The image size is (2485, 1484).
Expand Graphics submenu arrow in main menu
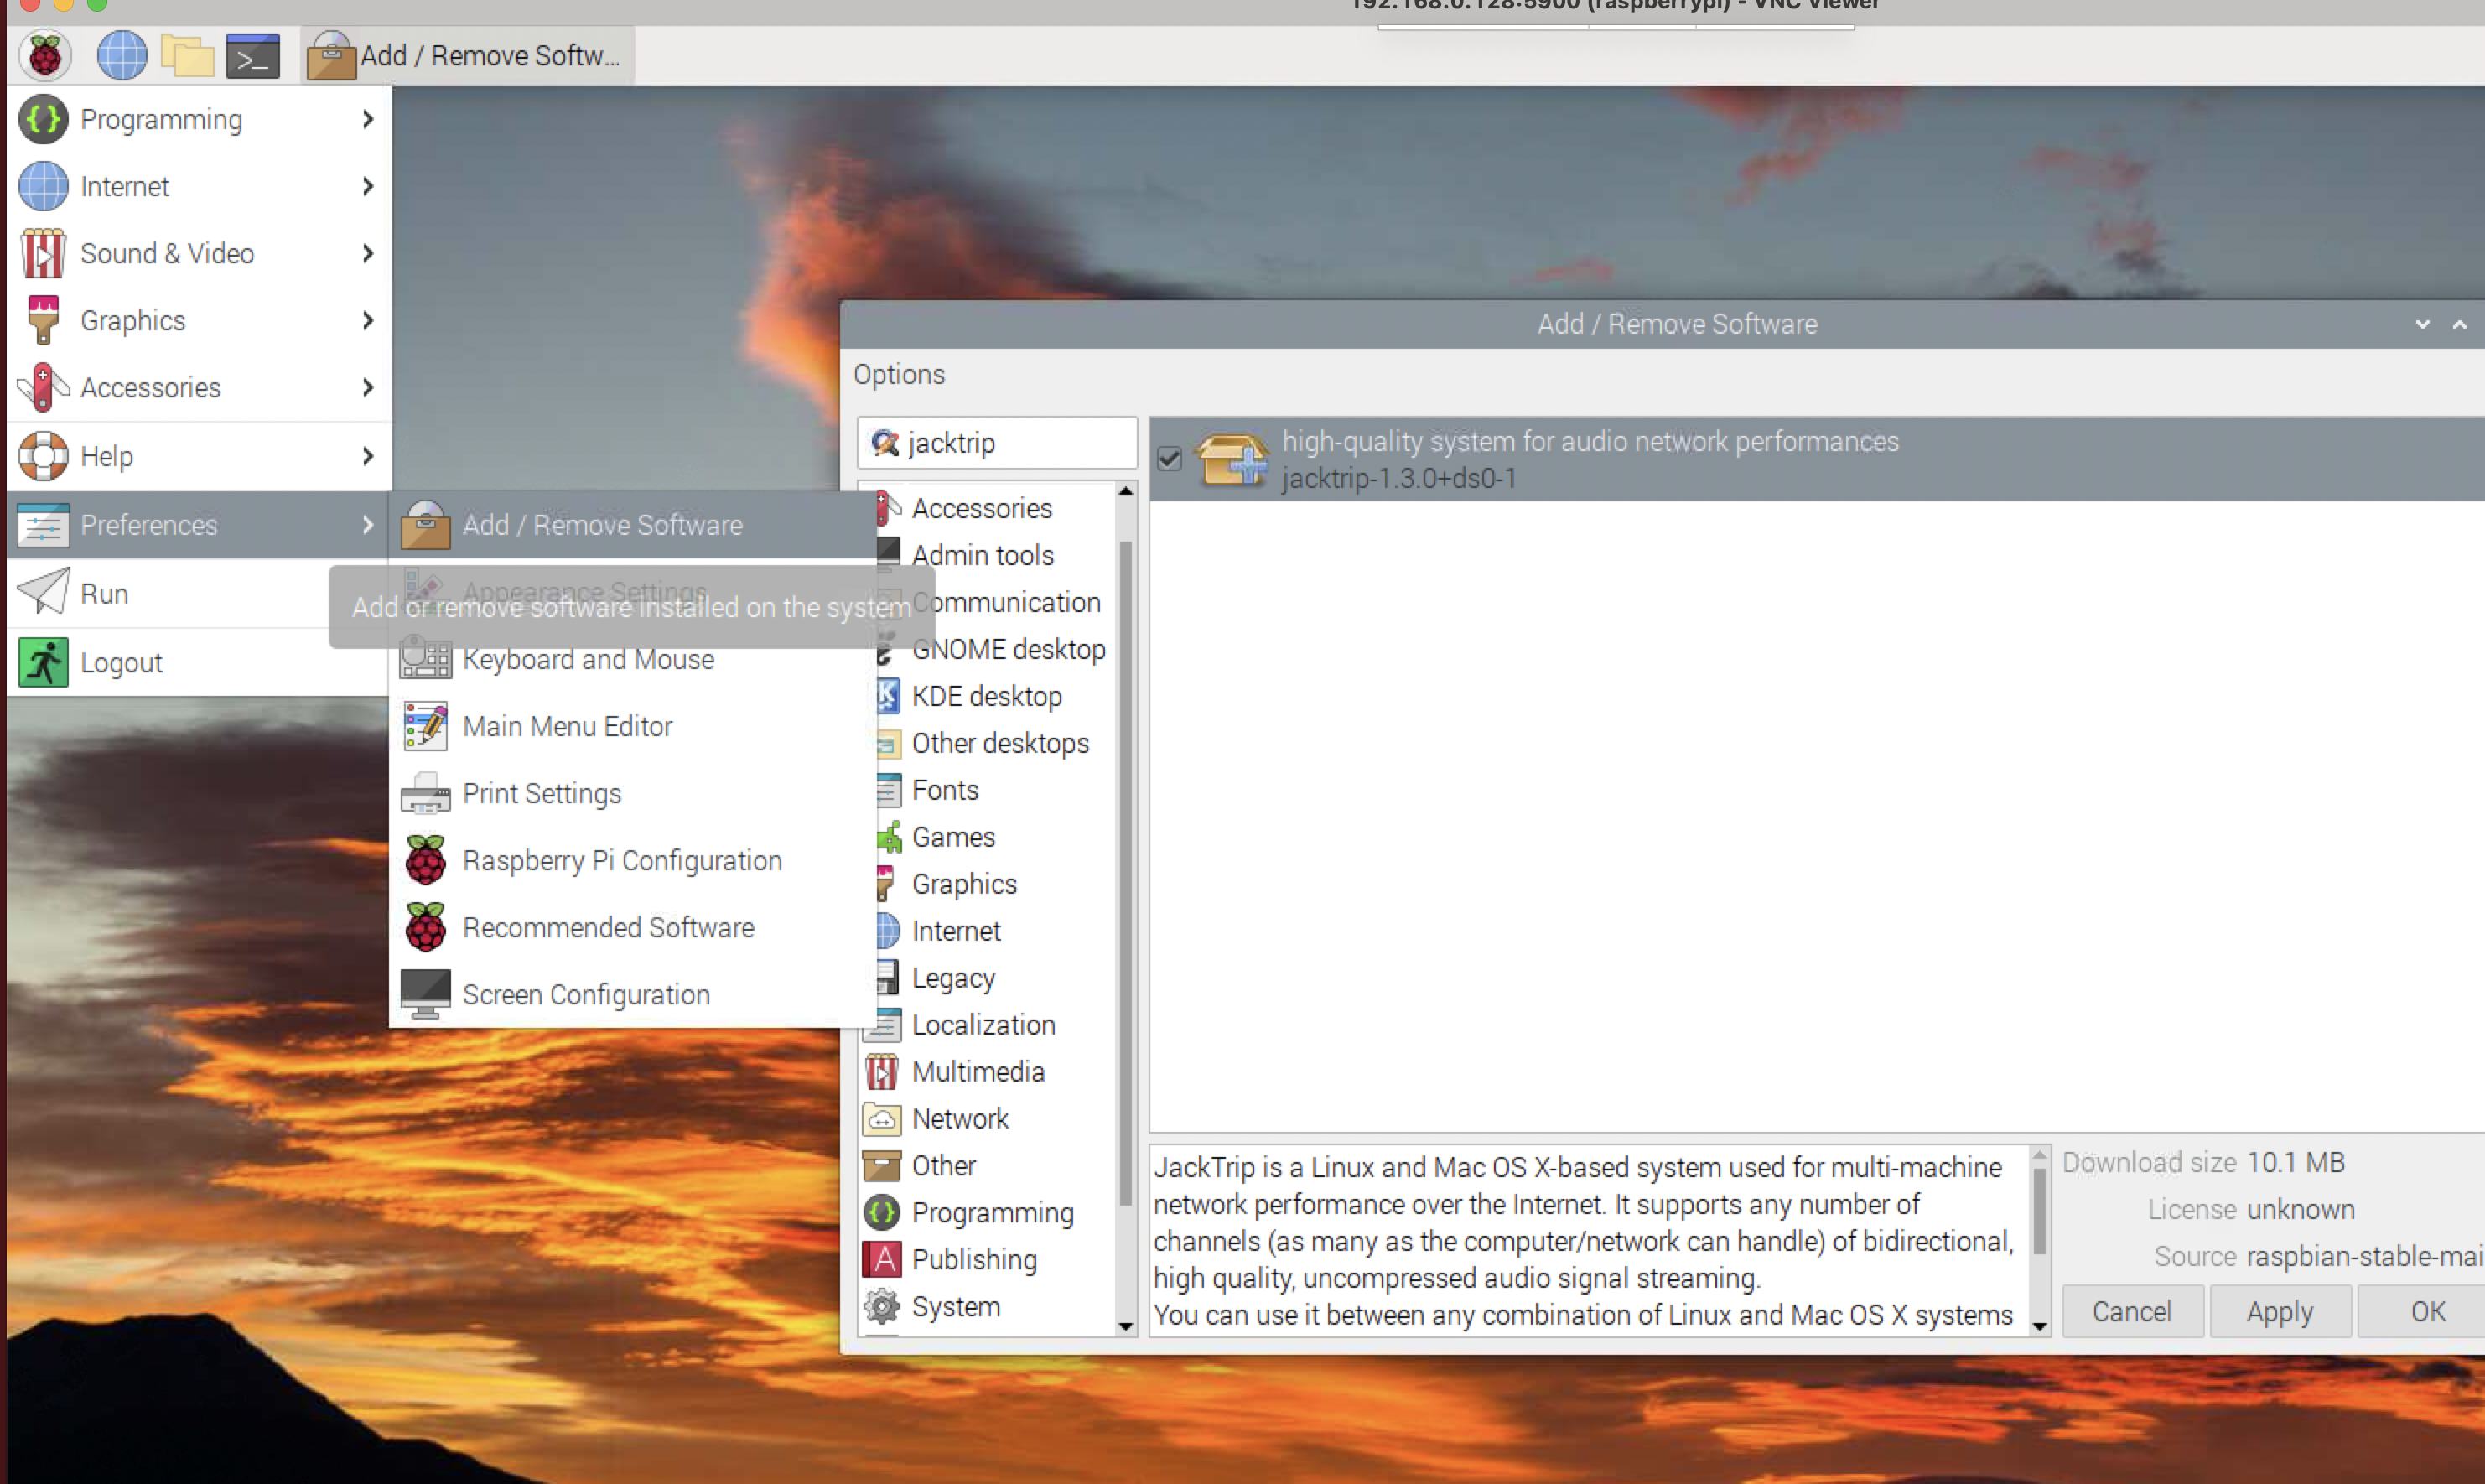[x=367, y=320]
